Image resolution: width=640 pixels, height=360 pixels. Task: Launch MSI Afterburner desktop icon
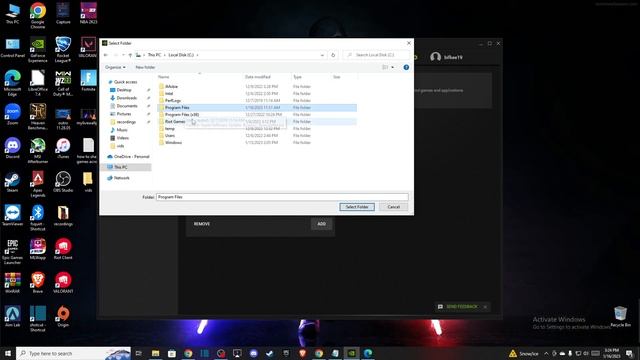coord(38,150)
